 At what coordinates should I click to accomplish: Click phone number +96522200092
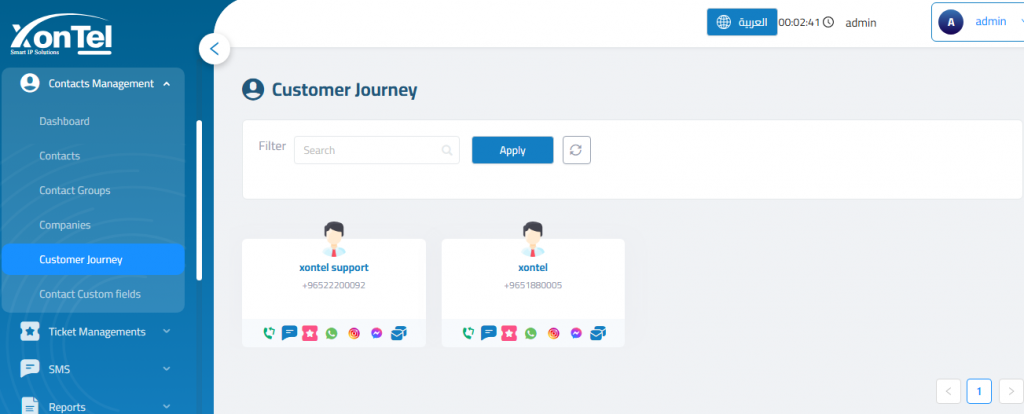[x=334, y=286]
